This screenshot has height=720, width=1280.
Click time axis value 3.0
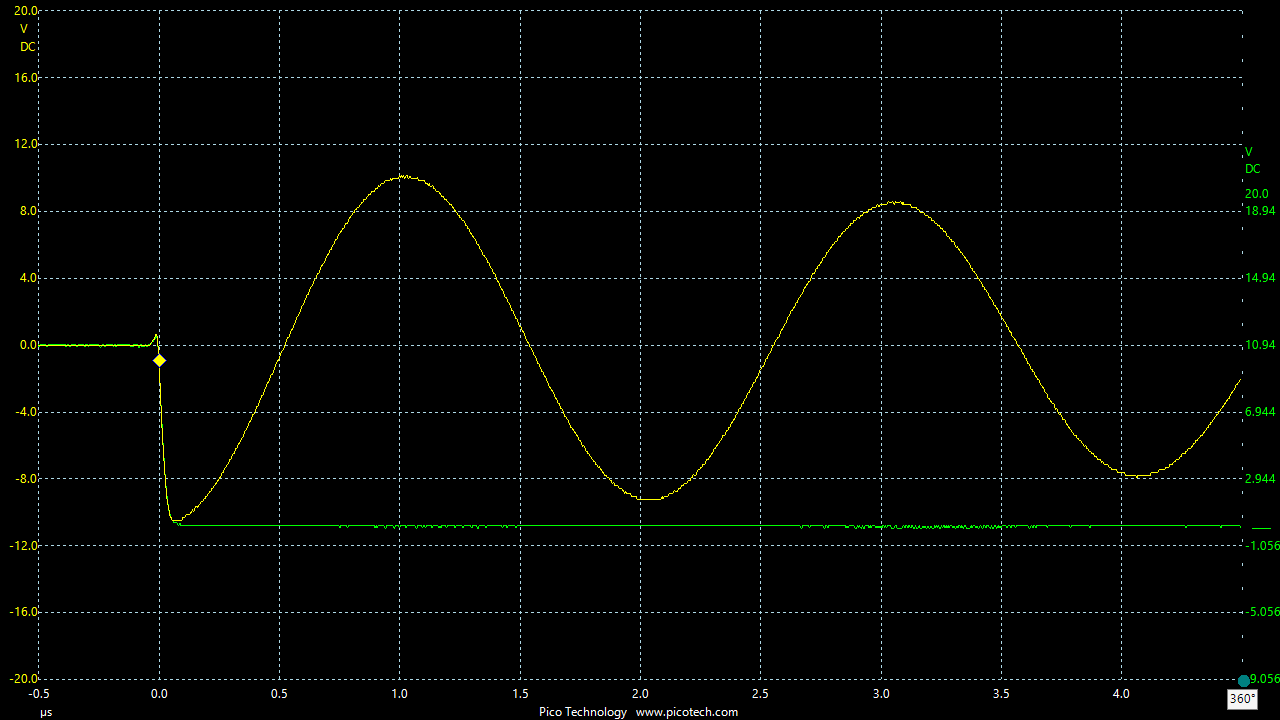tap(881, 693)
